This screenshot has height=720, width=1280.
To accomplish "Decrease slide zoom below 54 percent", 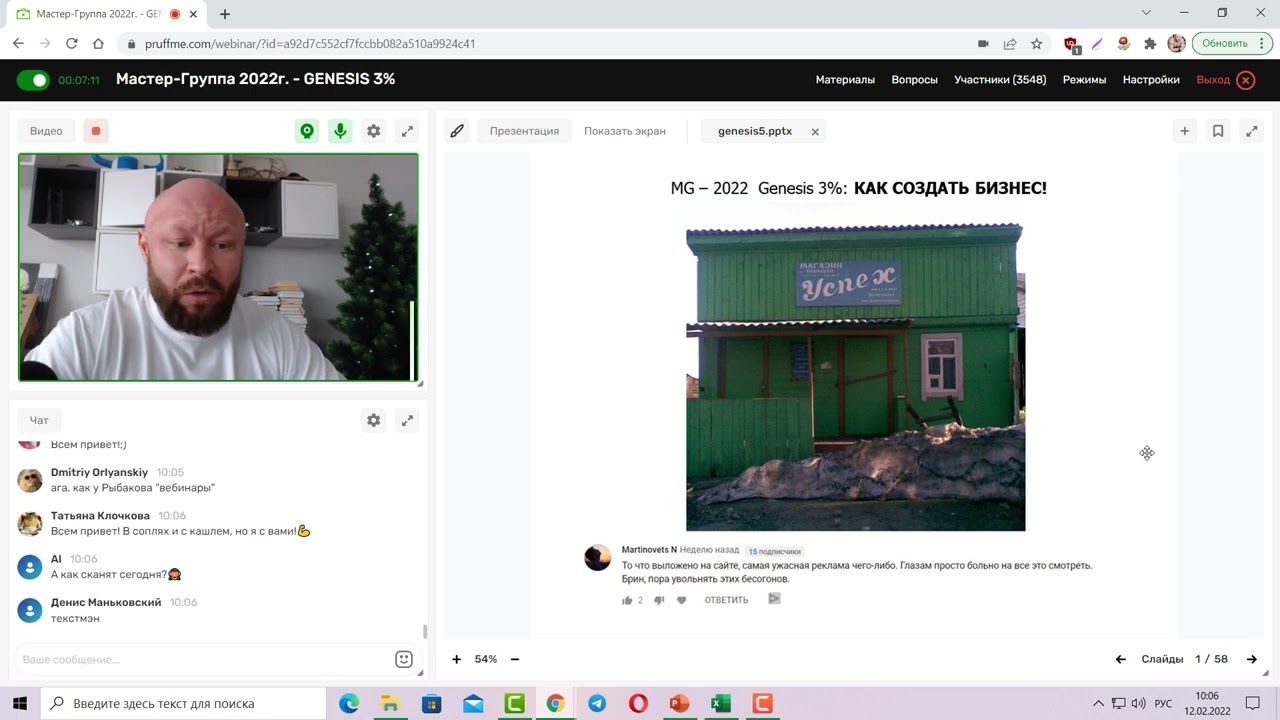I will [514, 659].
